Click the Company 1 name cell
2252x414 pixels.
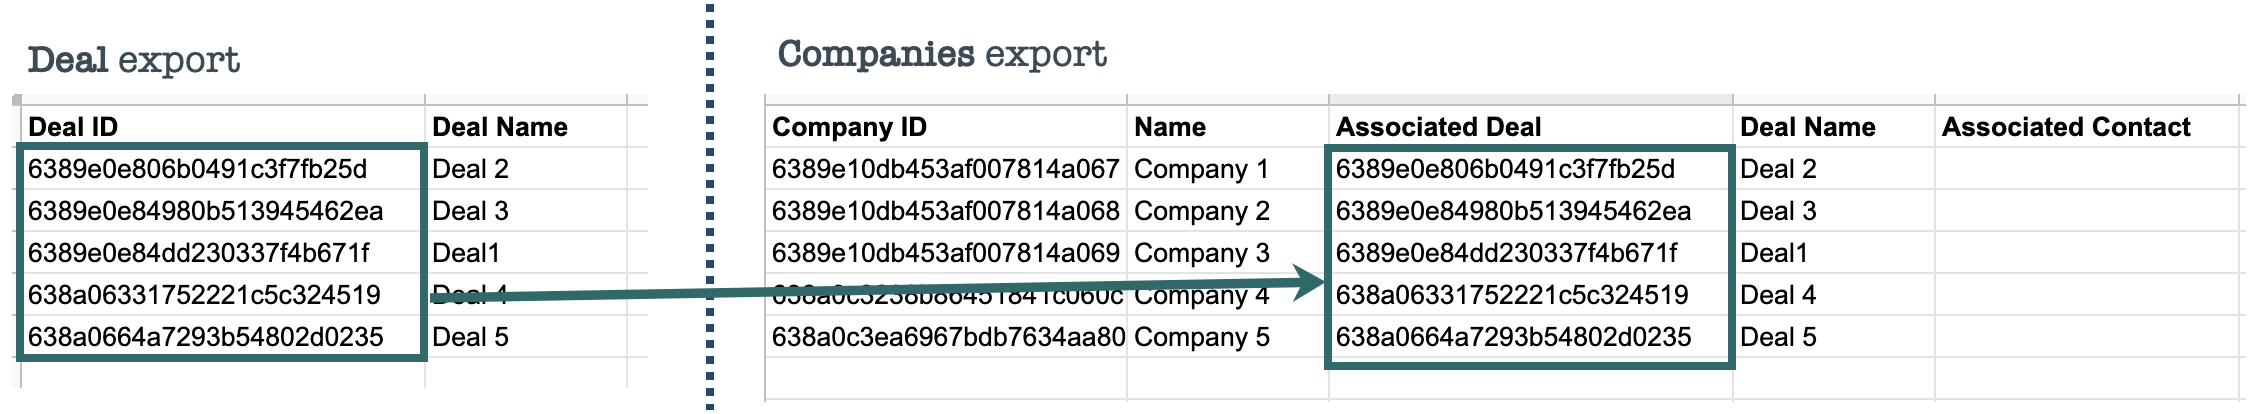pyautogui.click(x=1201, y=169)
